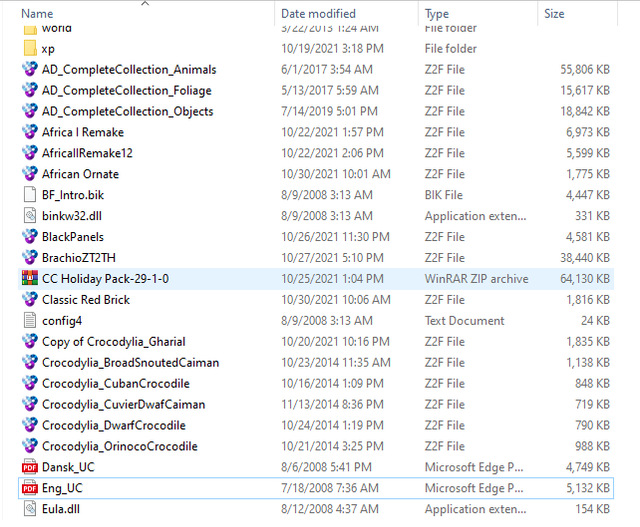Click the African Ornate file name
The height and width of the screenshot is (527, 640).
[80, 174]
